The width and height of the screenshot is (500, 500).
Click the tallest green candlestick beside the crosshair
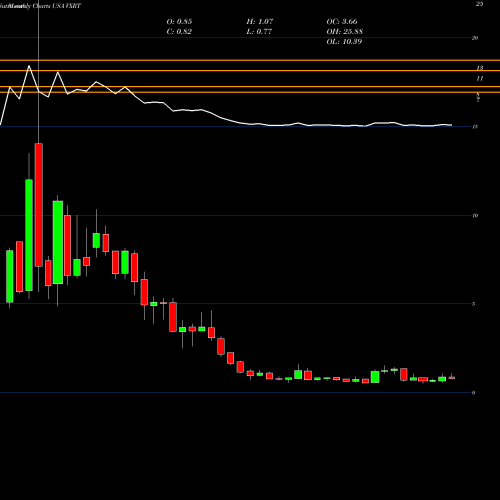point(29,235)
